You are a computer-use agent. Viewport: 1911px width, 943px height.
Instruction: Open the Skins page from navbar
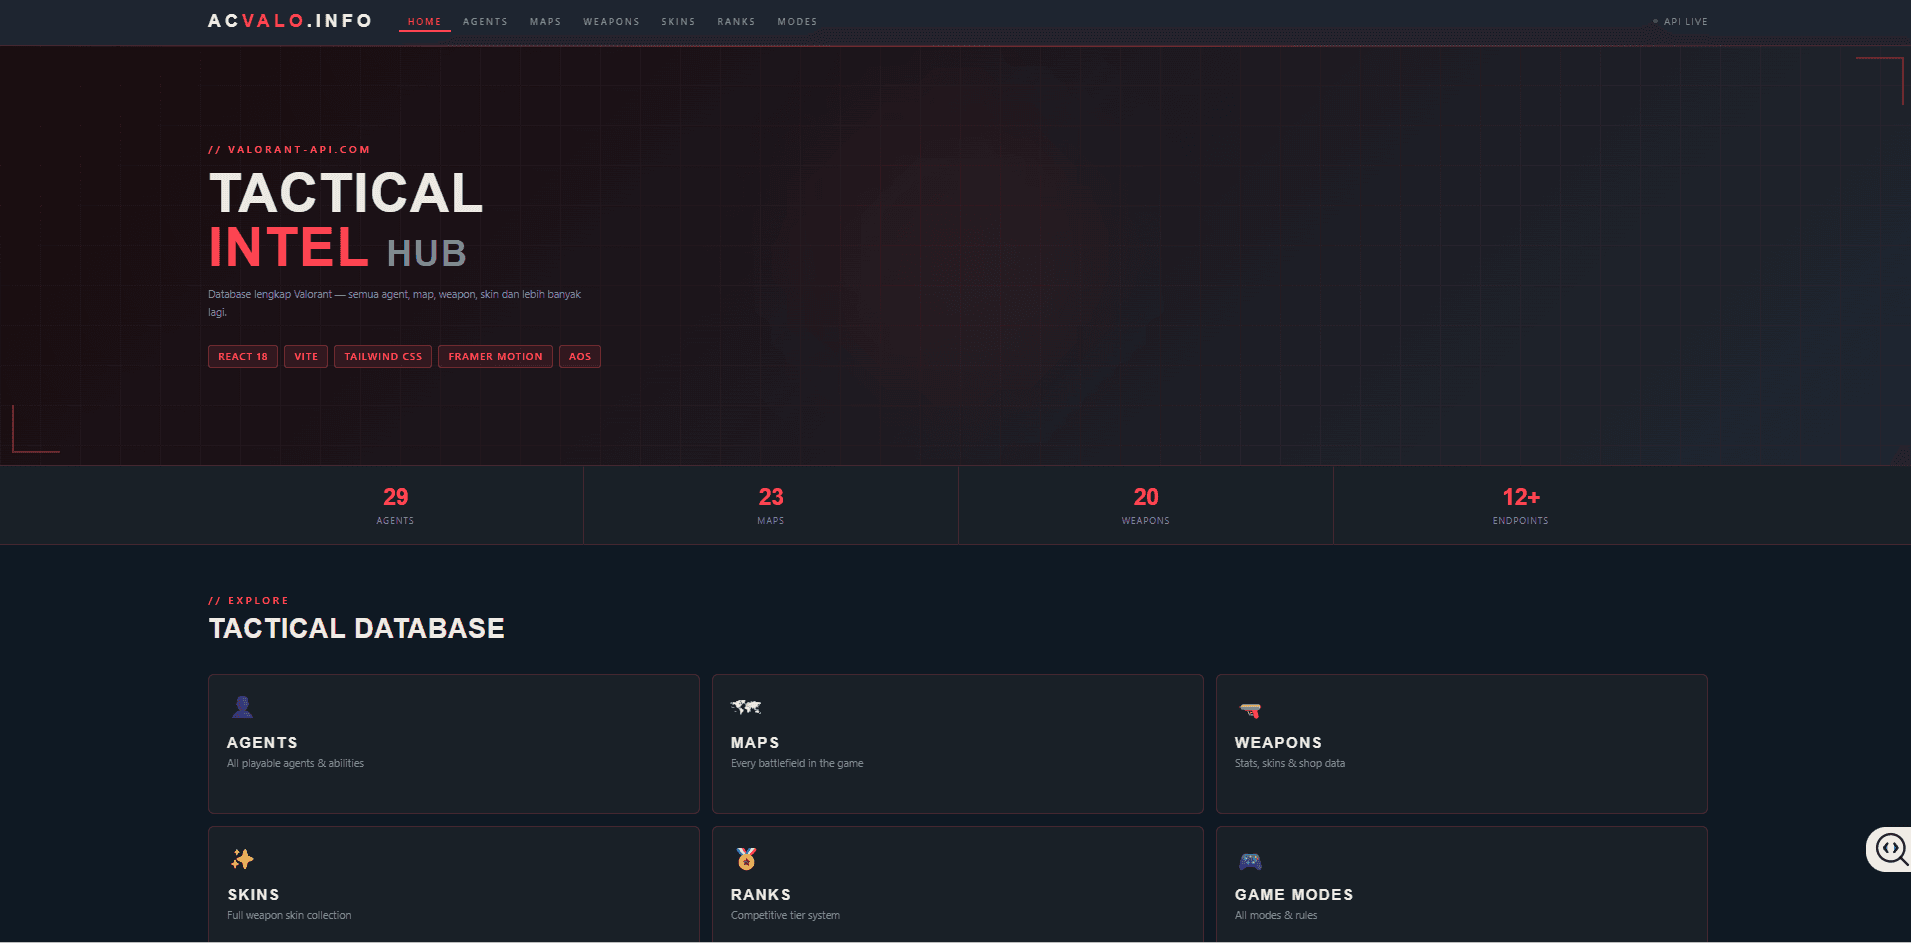678,22
